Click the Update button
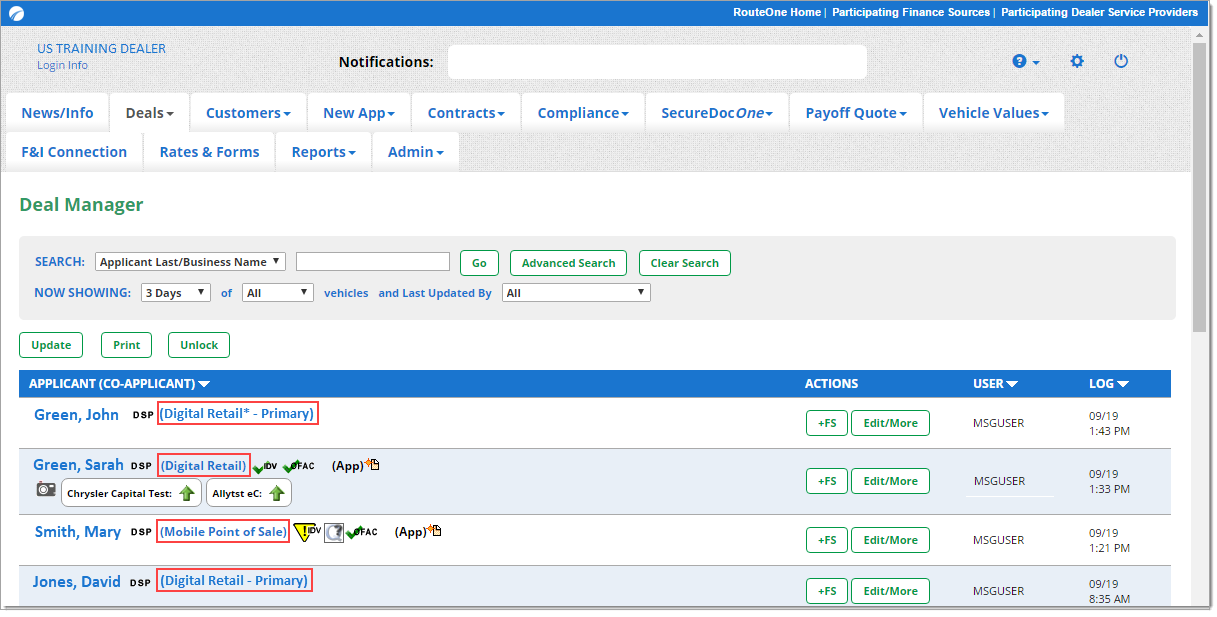 [51, 345]
